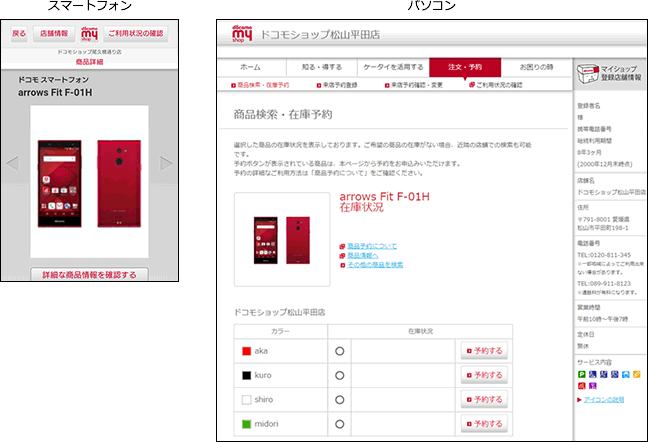
Task: Switch to the お困りの時 tab
Action: pos(536,67)
